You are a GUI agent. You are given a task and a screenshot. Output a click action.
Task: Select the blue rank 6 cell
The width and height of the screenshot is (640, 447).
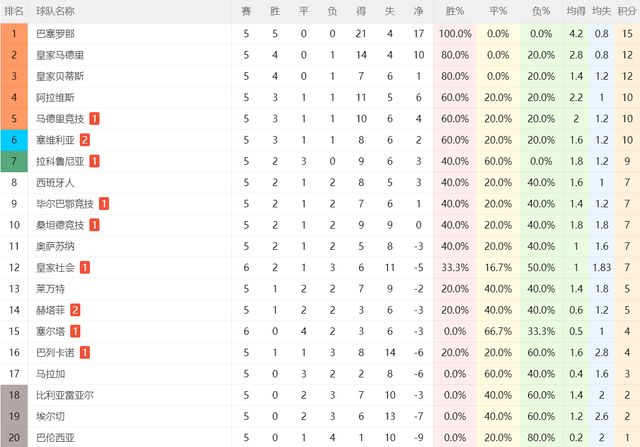(x=14, y=140)
